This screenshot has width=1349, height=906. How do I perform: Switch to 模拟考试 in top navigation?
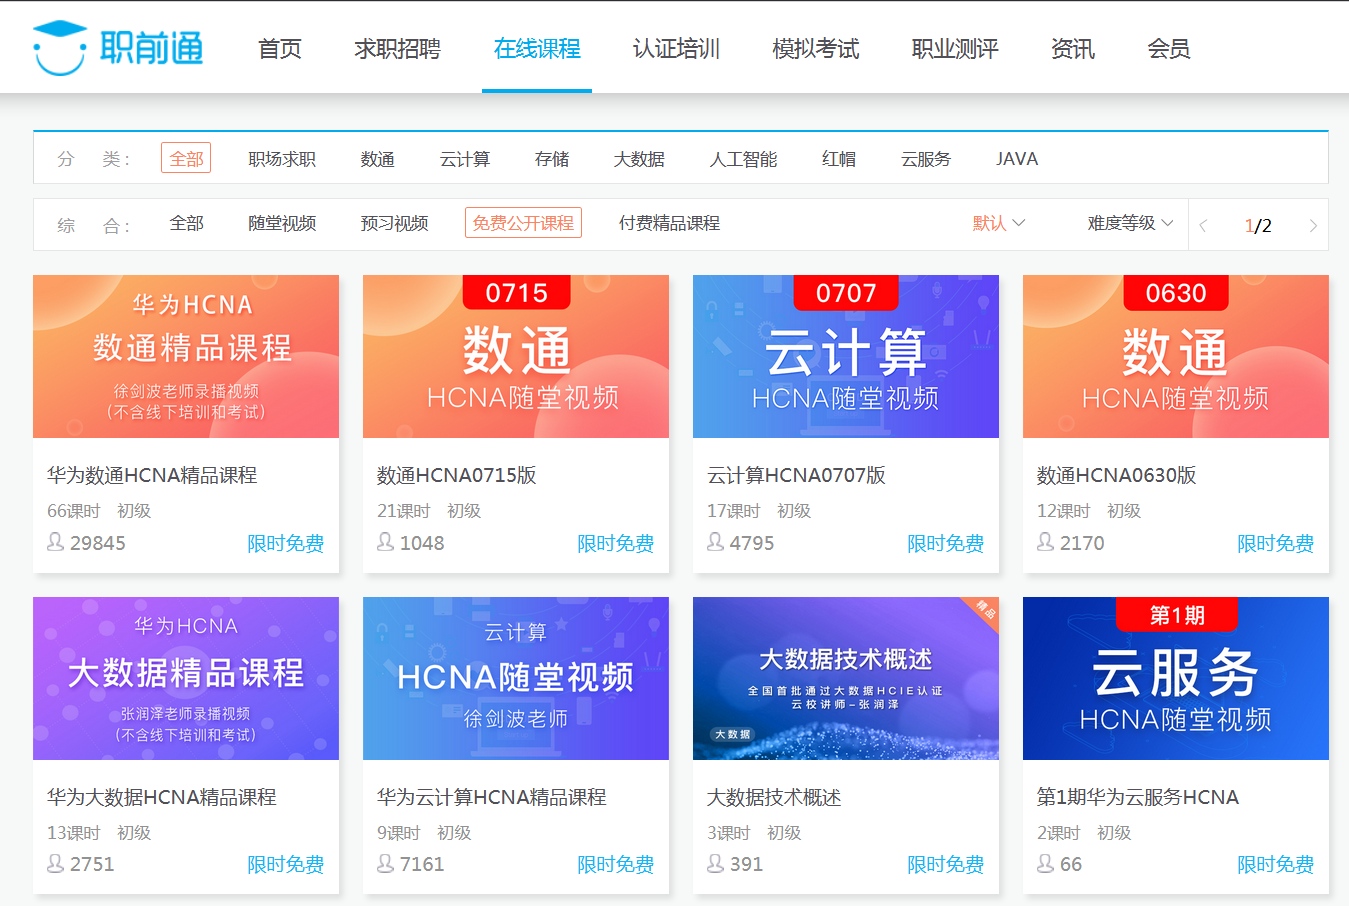(815, 49)
